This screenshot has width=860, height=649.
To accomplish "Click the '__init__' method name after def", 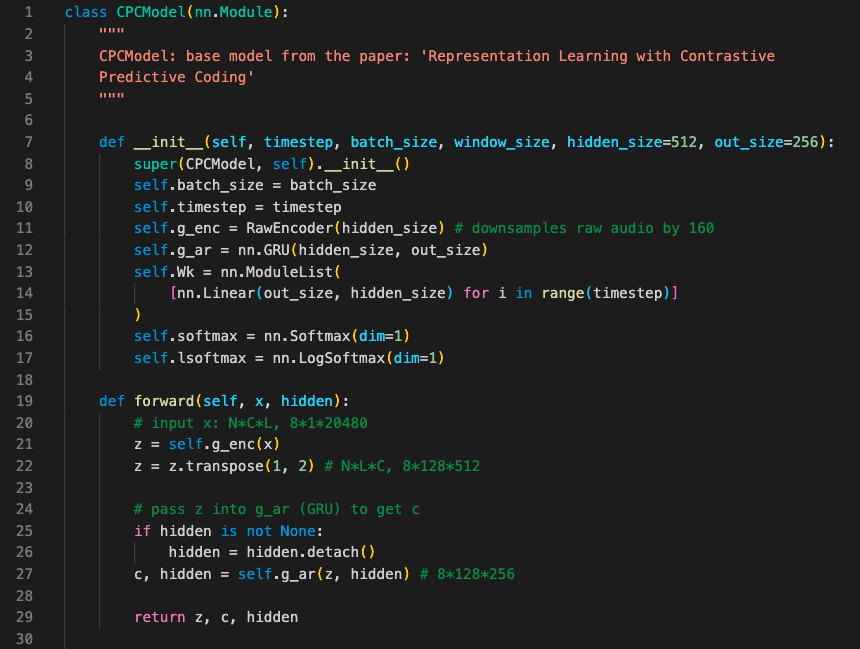I will pos(168,142).
